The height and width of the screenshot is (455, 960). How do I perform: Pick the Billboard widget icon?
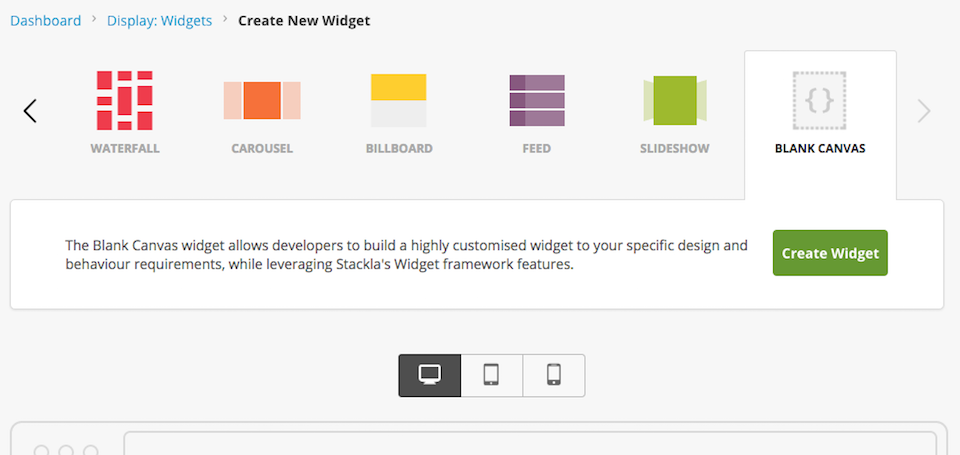click(x=399, y=100)
